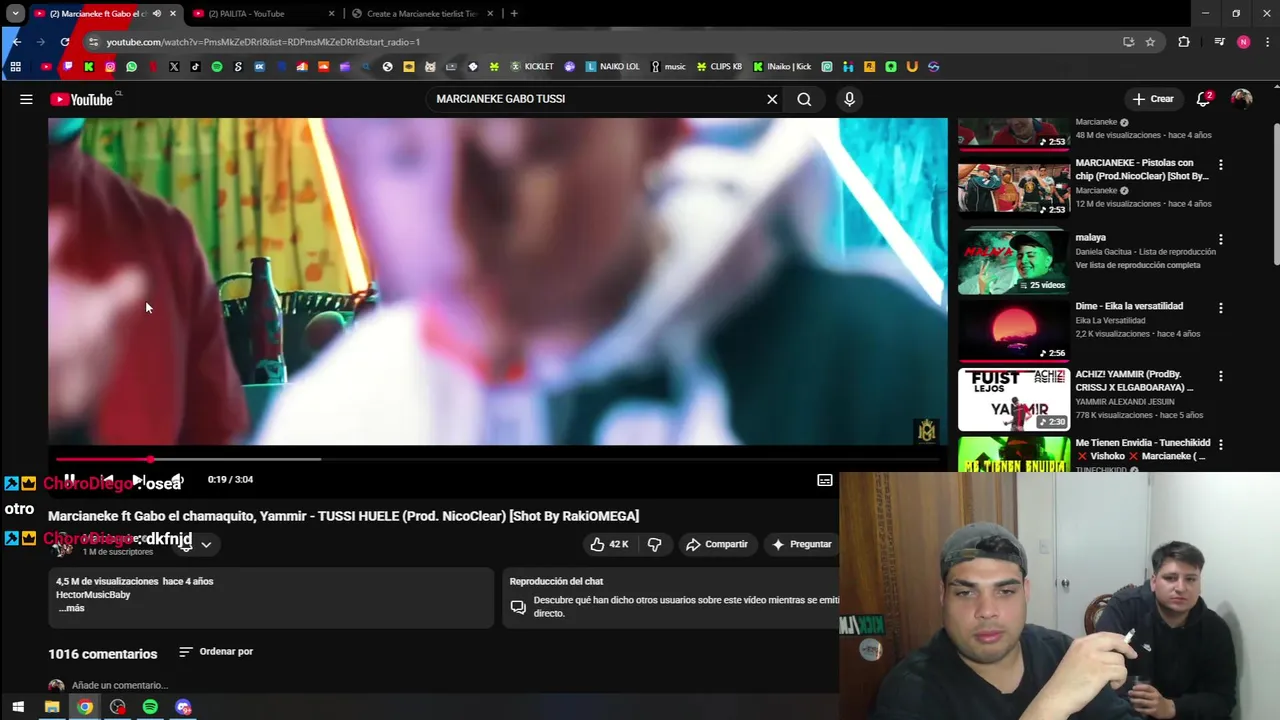Open the Instagram bookmark icon

[x=110, y=67]
